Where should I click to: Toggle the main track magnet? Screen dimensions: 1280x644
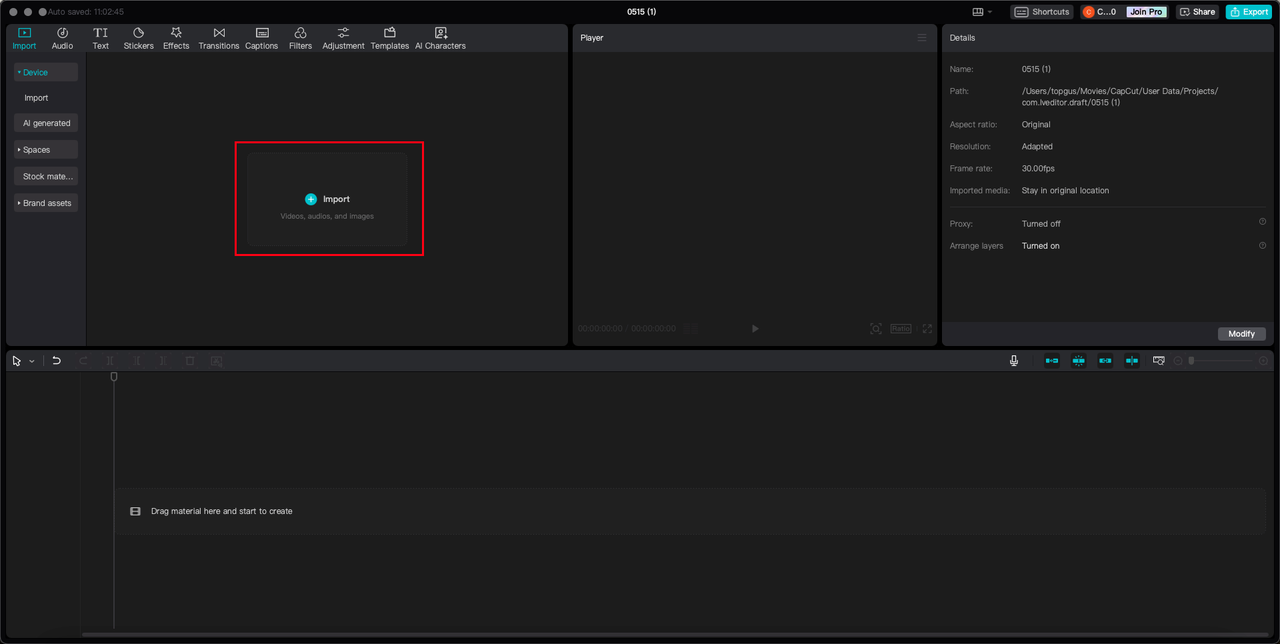1052,360
